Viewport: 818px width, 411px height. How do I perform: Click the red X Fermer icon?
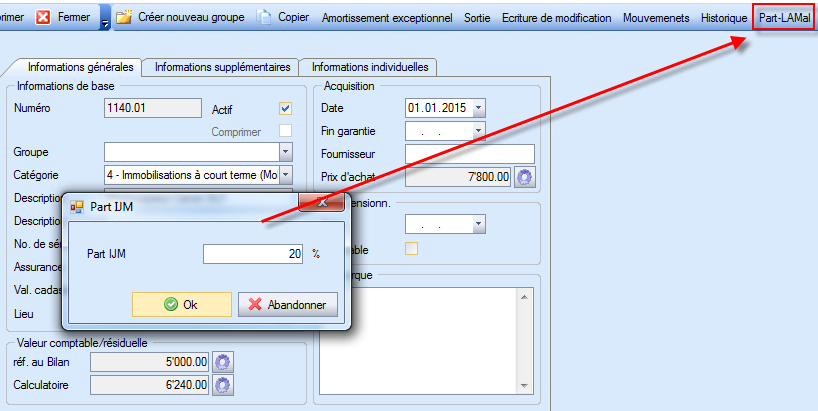coord(43,17)
